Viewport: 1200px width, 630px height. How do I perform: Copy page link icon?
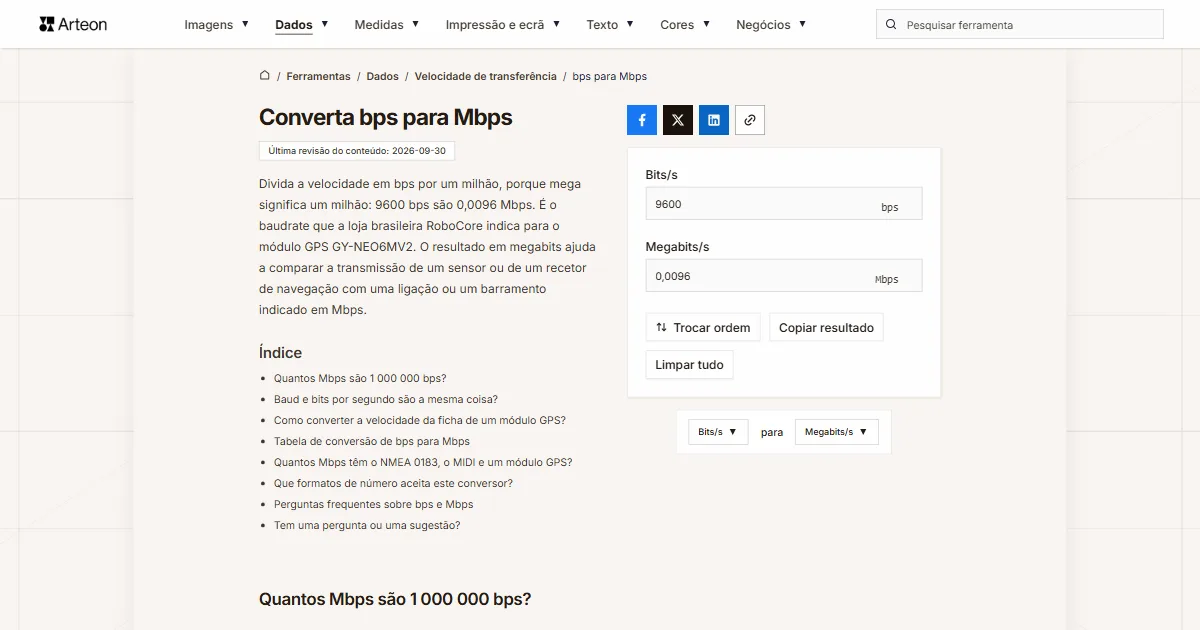click(x=750, y=120)
